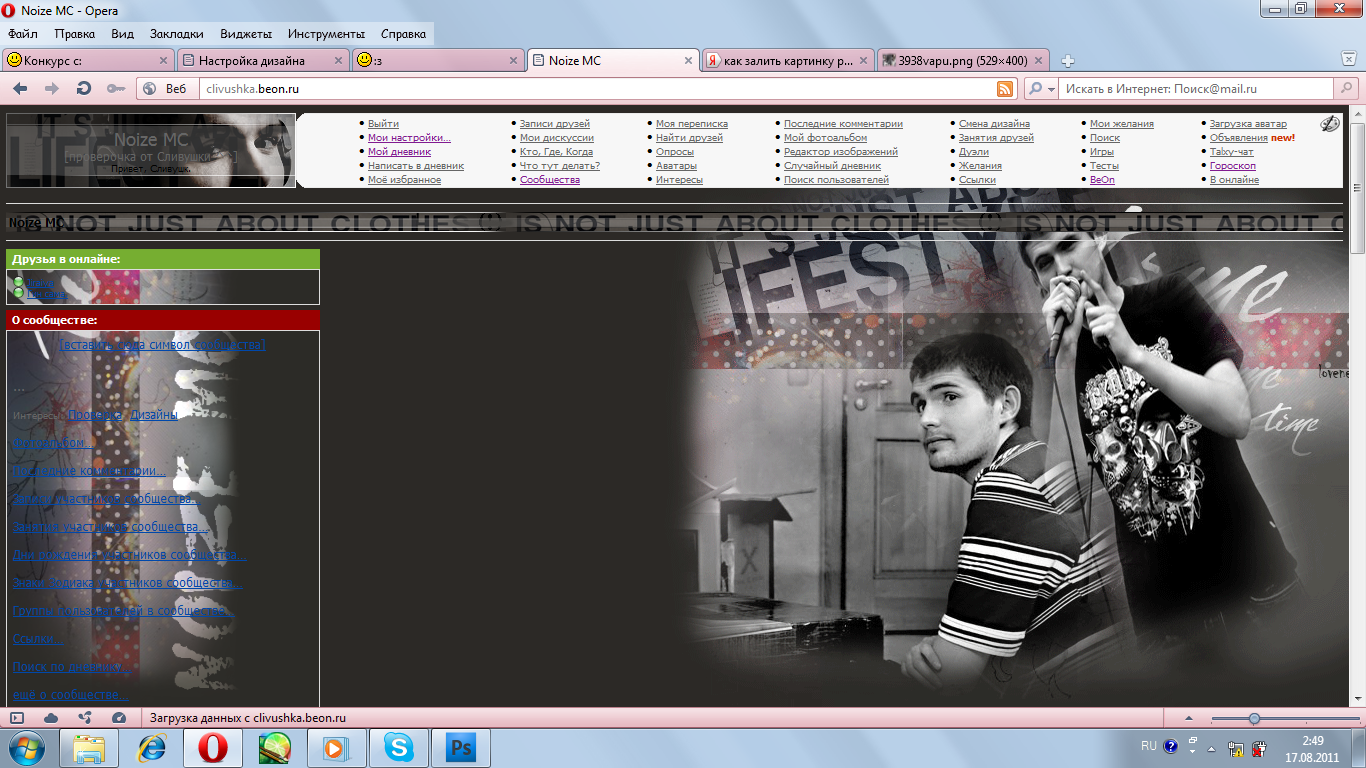Toggle the status bar panels button

point(17,718)
